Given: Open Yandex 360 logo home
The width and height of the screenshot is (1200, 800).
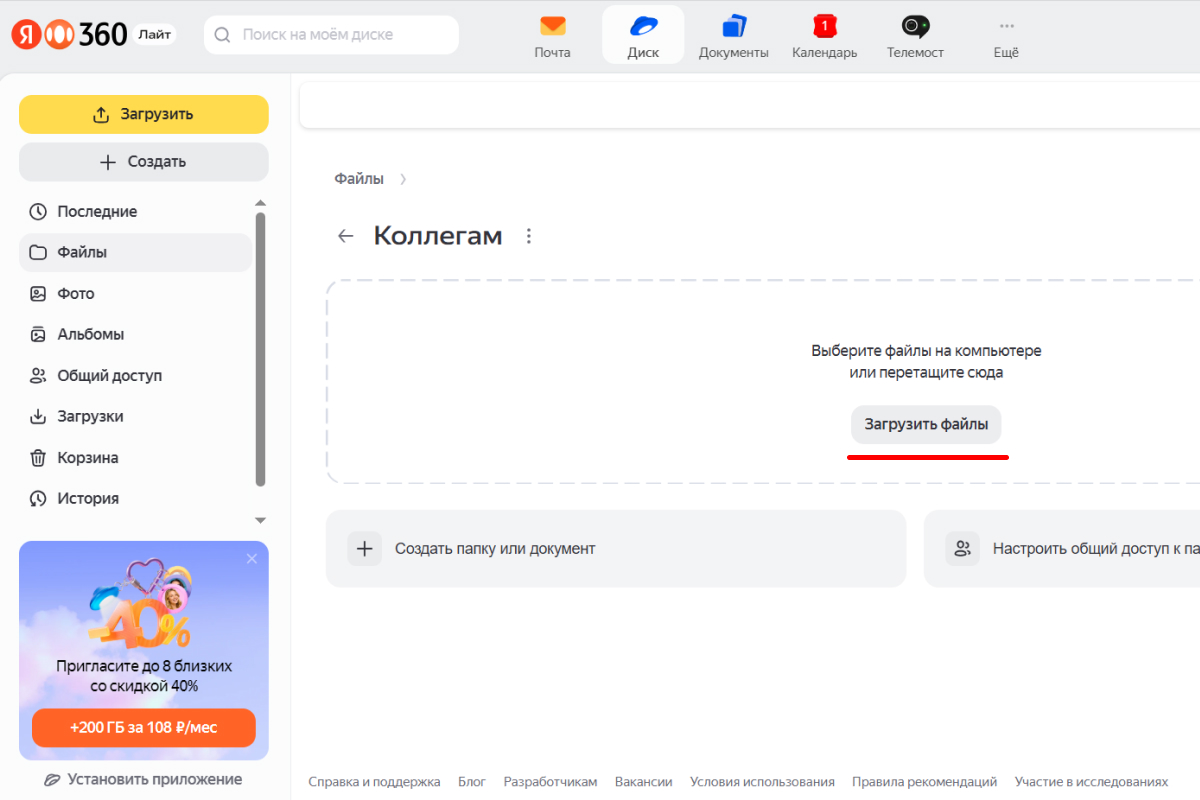Looking at the screenshot, I should tap(69, 34).
